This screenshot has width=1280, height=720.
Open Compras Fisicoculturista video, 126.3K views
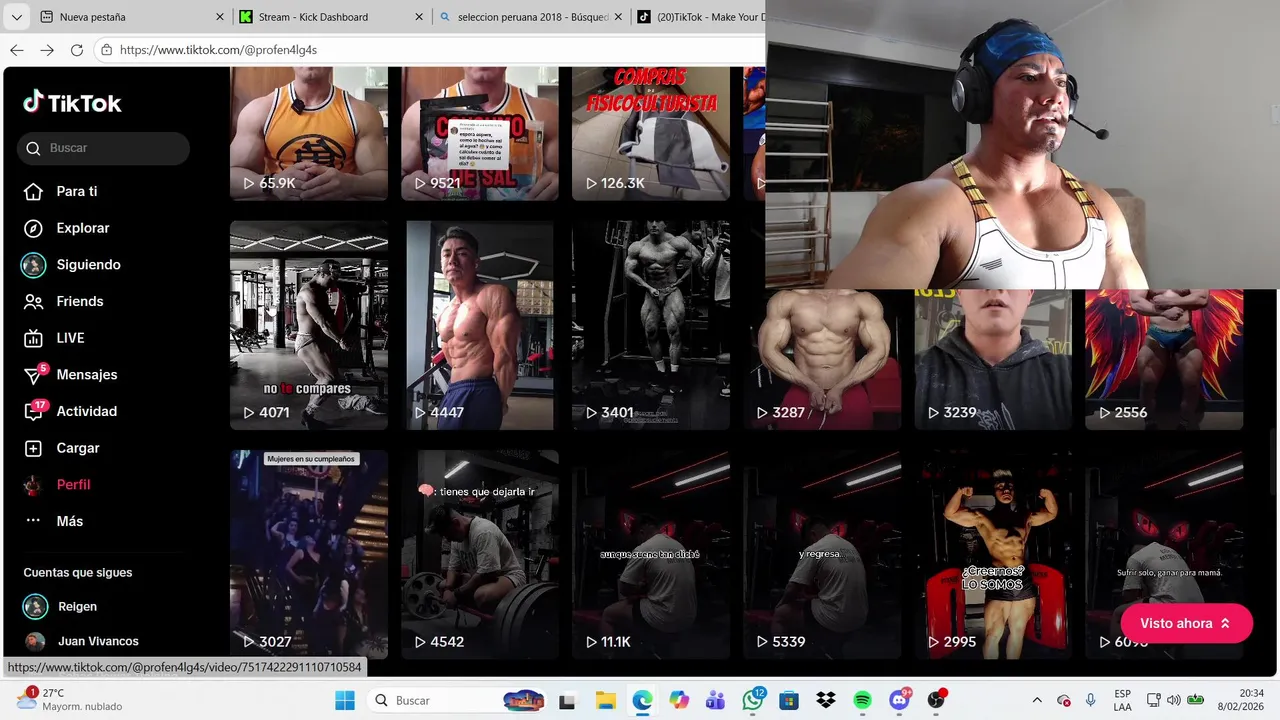[x=651, y=133]
